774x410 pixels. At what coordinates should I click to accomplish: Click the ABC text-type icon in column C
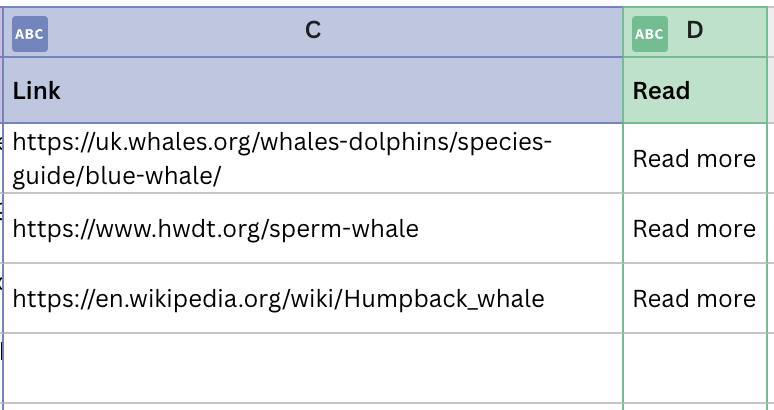(30, 34)
